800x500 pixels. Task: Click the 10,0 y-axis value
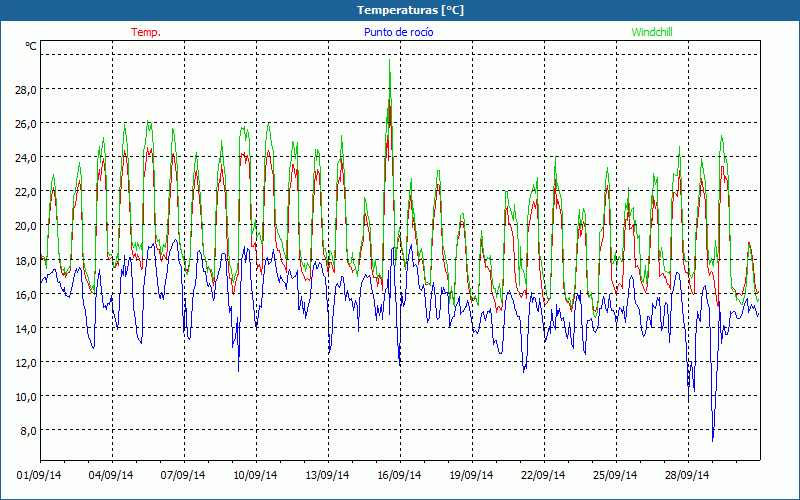click(26, 397)
